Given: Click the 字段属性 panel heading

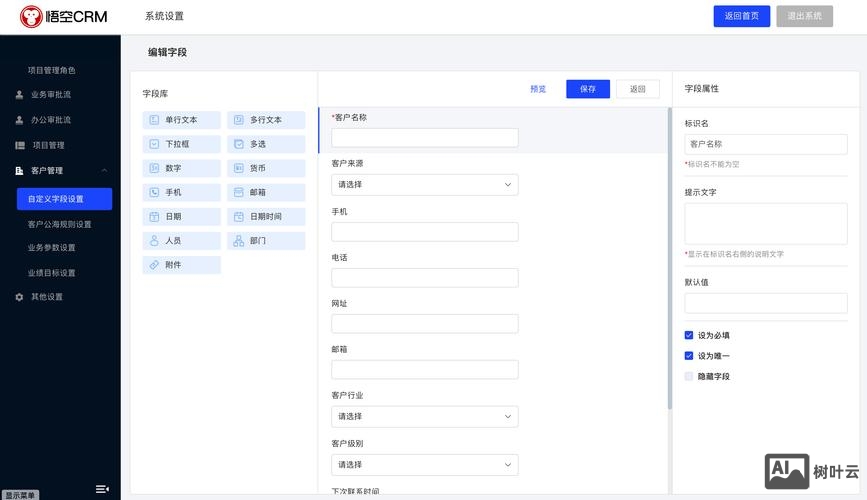Looking at the screenshot, I should [x=702, y=88].
